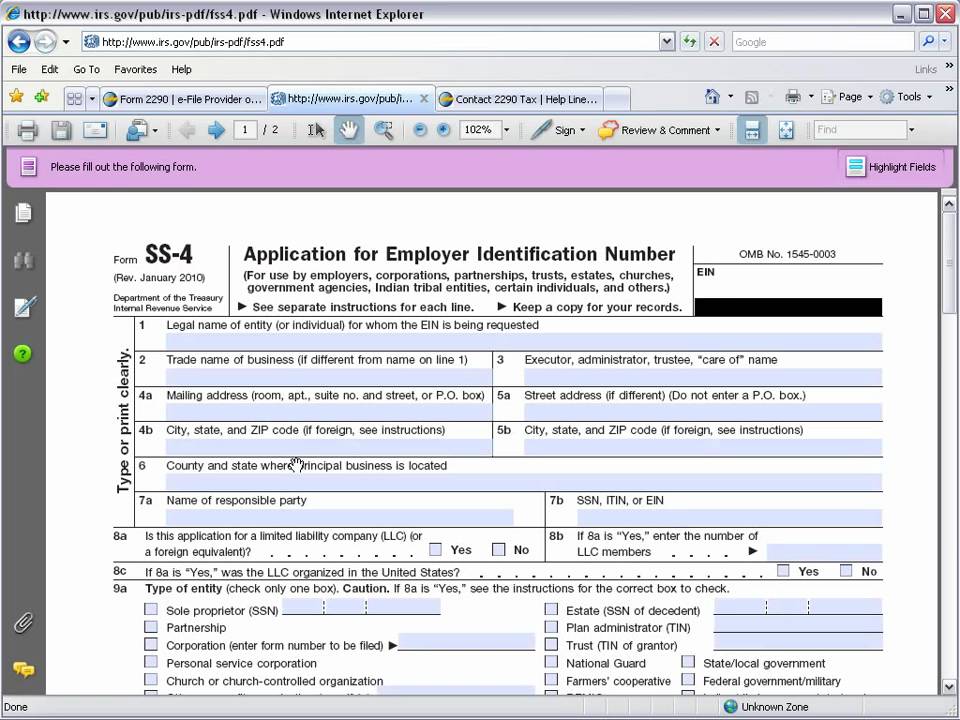Open the Favorites menu
960x720 pixels.
coord(135,69)
